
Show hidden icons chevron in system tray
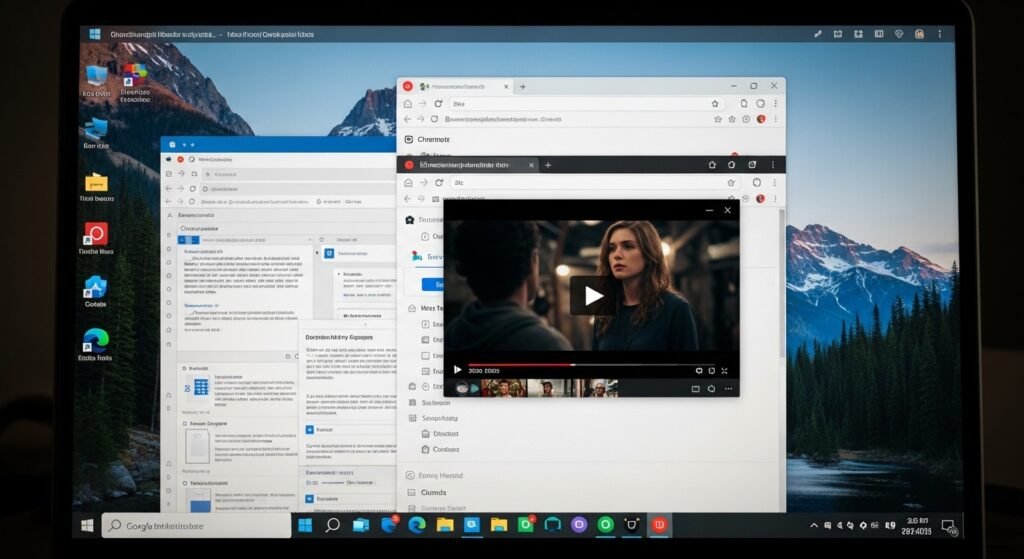(x=814, y=525)
